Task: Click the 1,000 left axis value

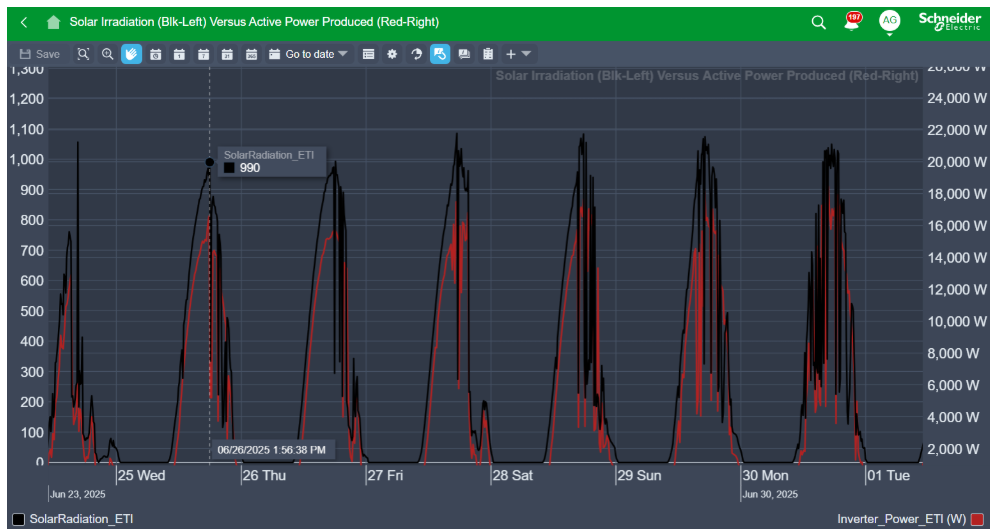Action: [27, 160]
